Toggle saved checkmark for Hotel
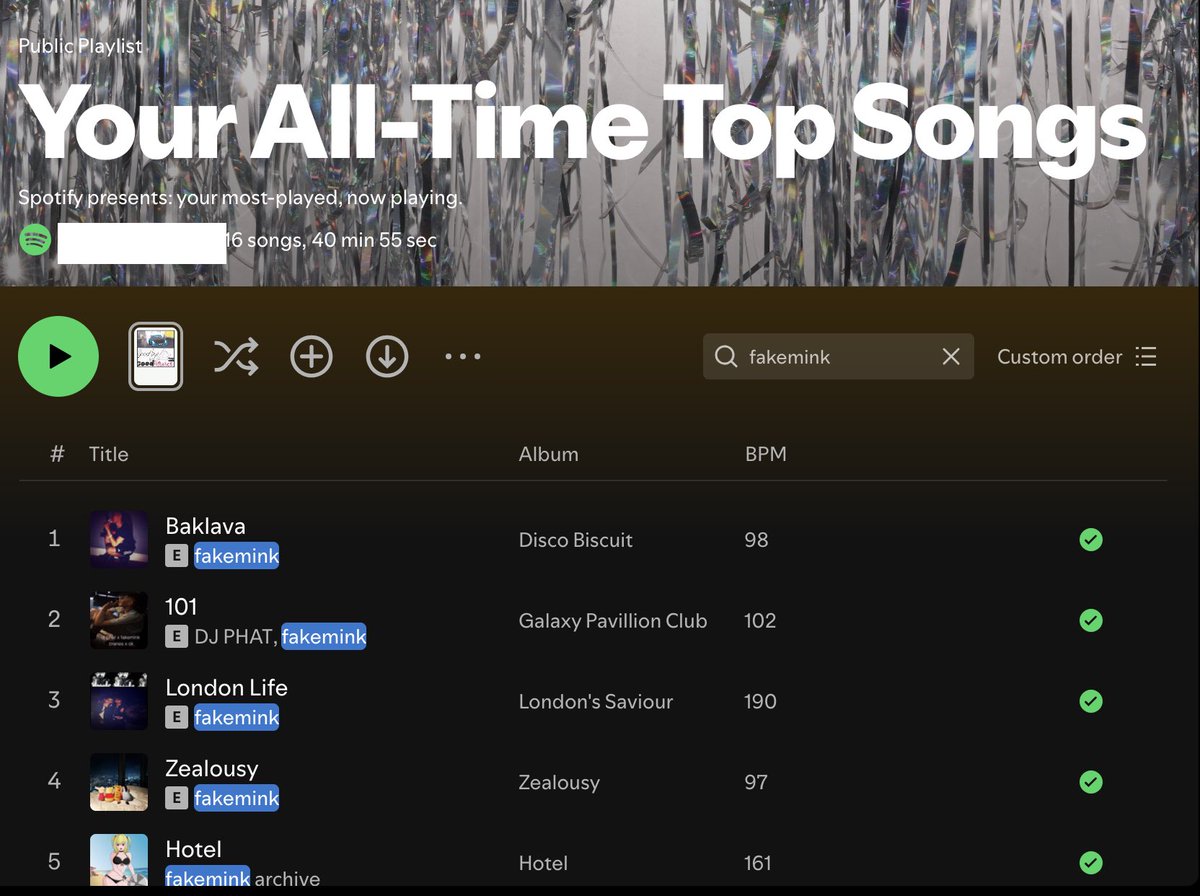 coord(1091,863)
